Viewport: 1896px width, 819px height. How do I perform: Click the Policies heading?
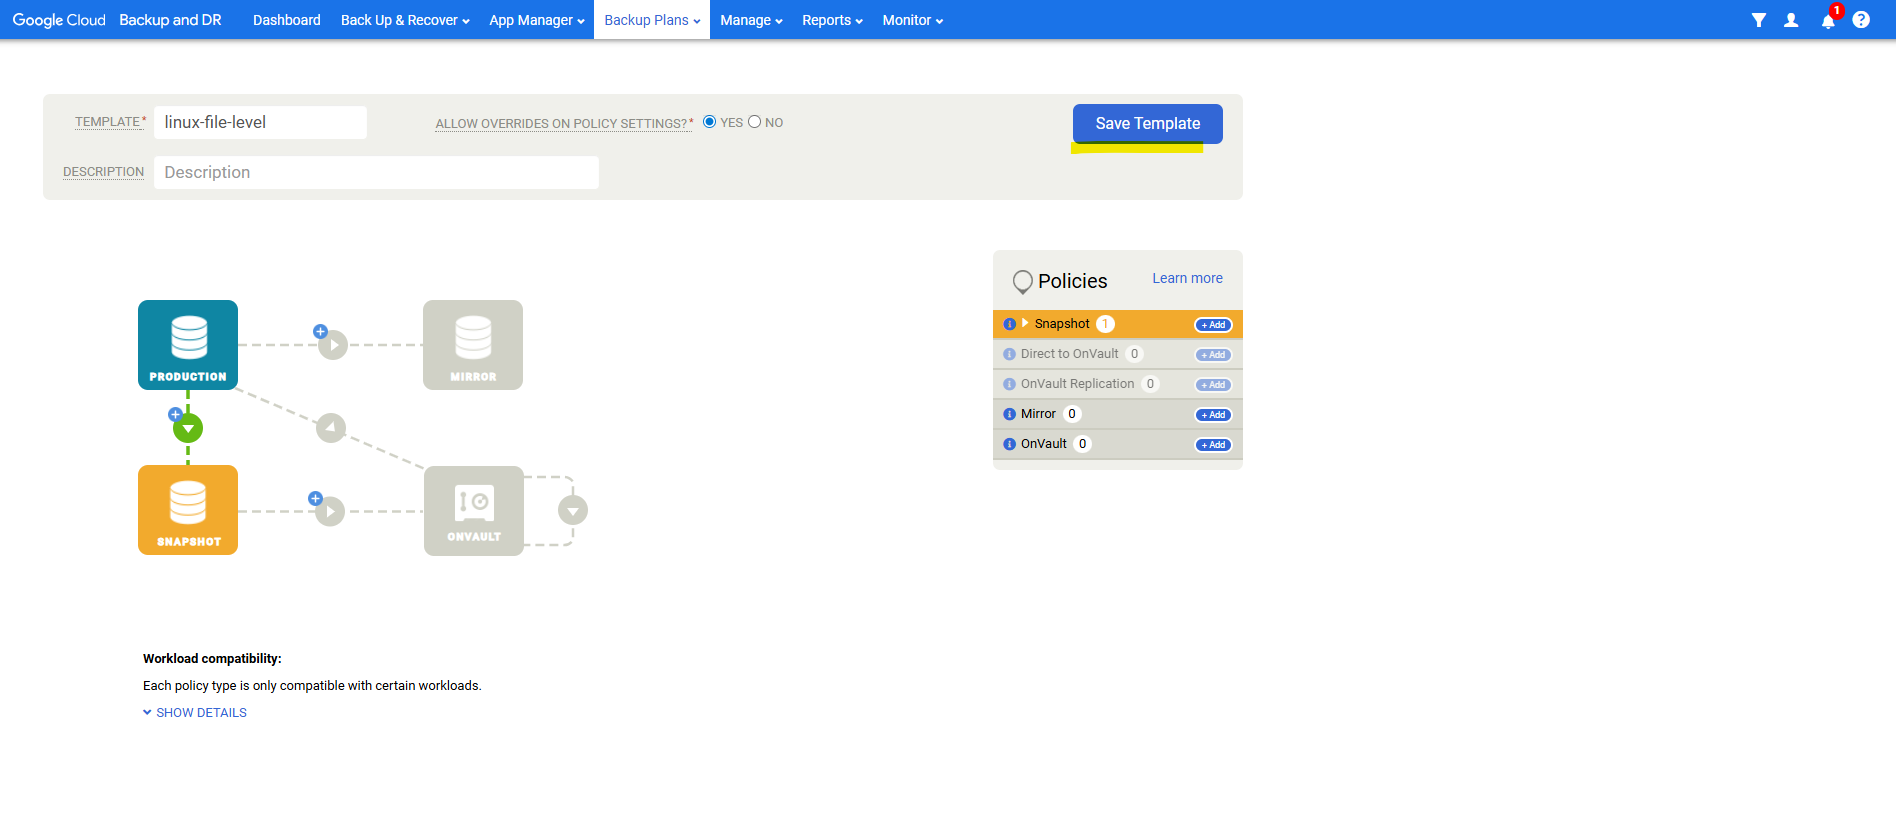(1073, 281)
